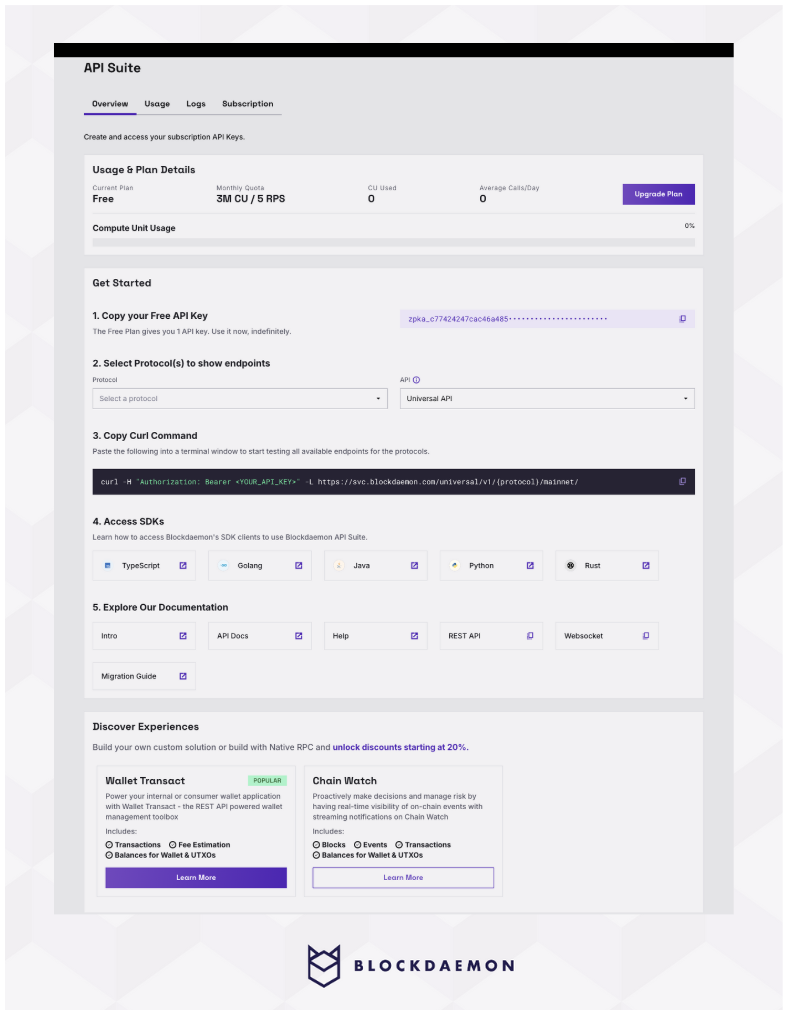Click the Chain Watch heading
Image resolution: width=786 pixels, height=1010 pixels.
(x=345, y=781)
